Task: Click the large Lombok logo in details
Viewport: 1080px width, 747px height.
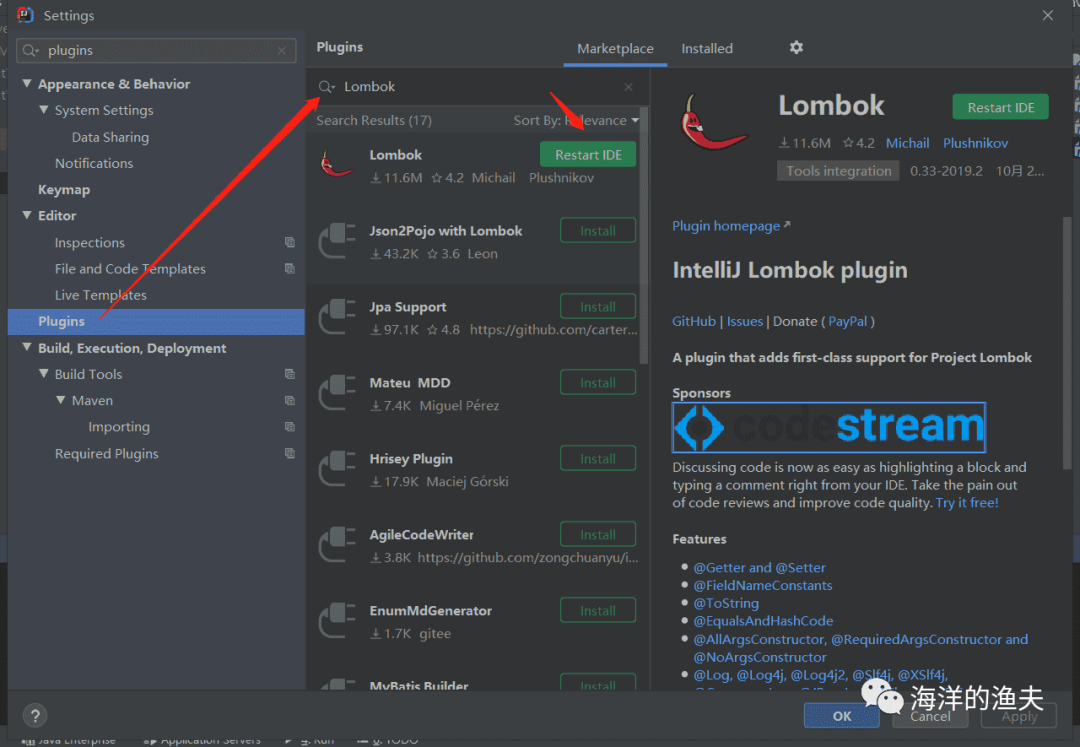Action: click(x=712, y=123)
